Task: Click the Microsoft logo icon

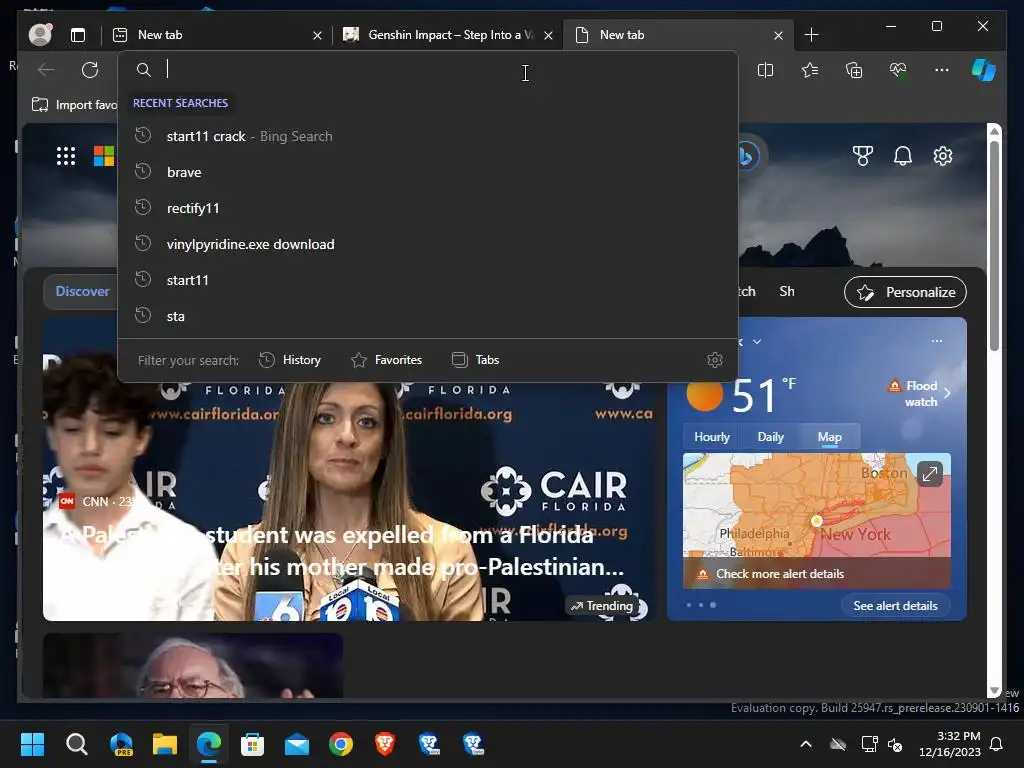Action: 104,156
